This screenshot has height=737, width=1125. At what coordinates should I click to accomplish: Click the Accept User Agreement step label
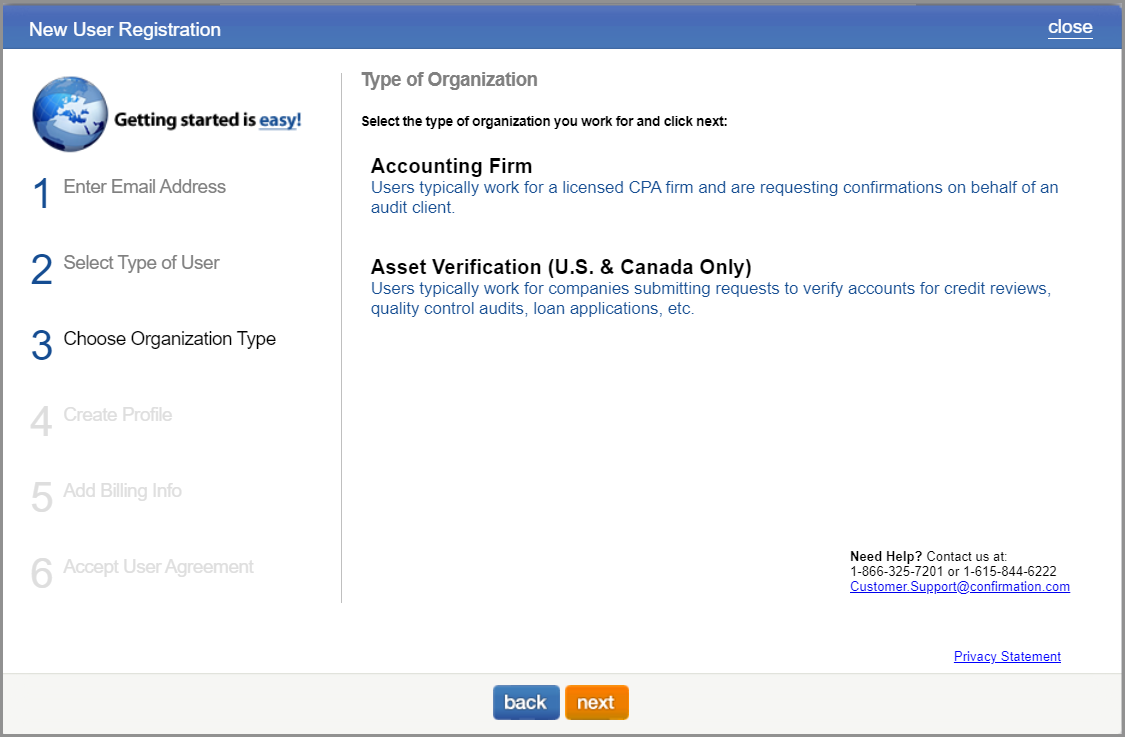tap(158, 567)
